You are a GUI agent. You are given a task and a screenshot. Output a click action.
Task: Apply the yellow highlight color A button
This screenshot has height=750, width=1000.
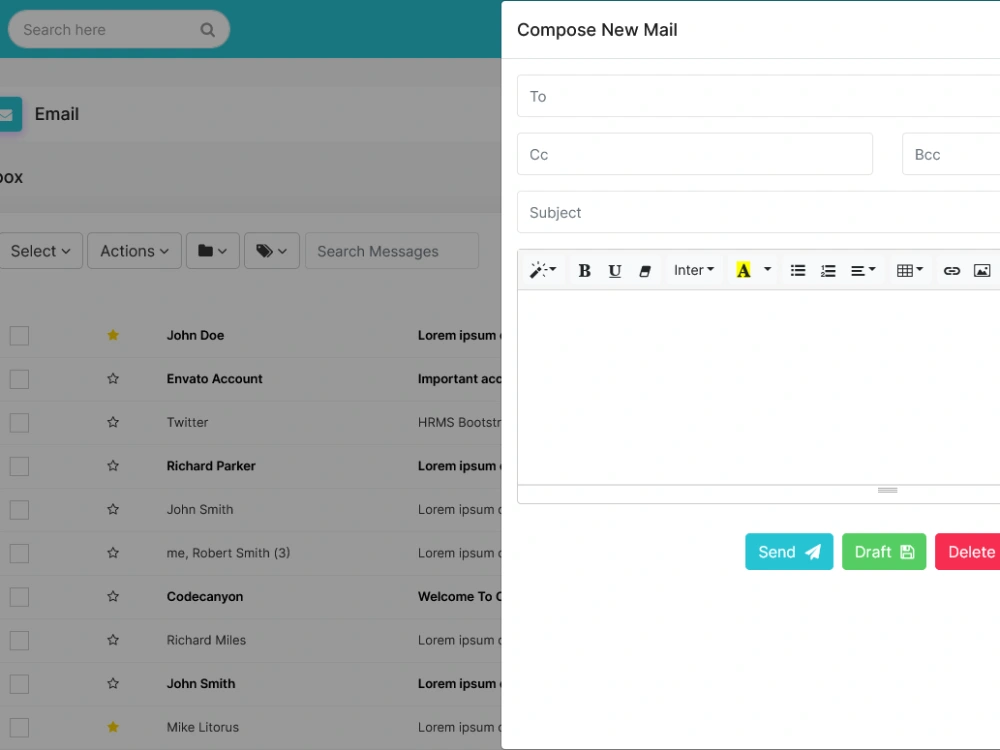[x=743, y=270]
